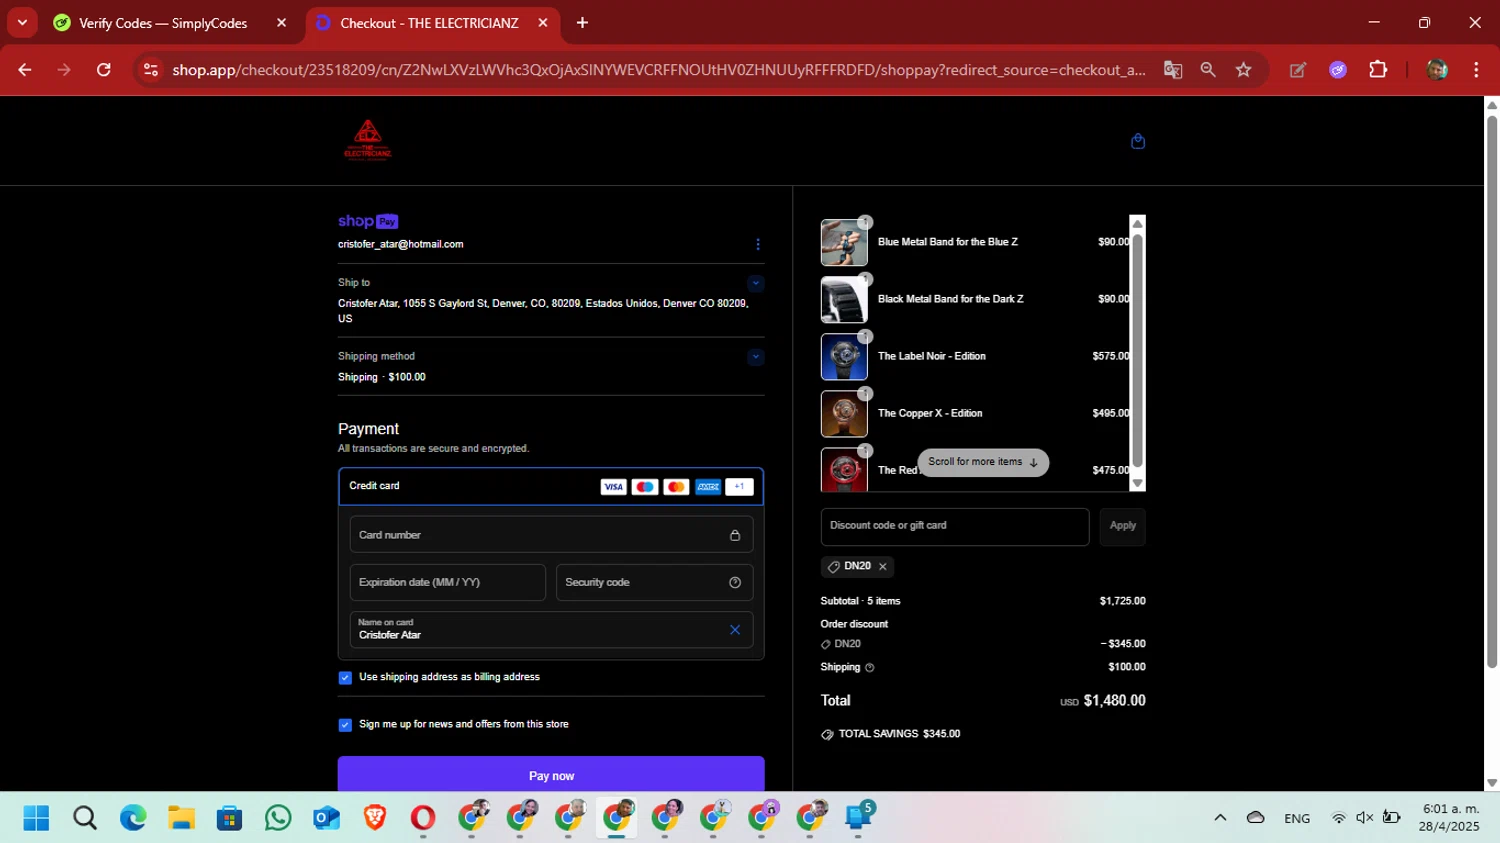Click the Visa card icon
This screenshot has width=1500, height=843.
613,487
